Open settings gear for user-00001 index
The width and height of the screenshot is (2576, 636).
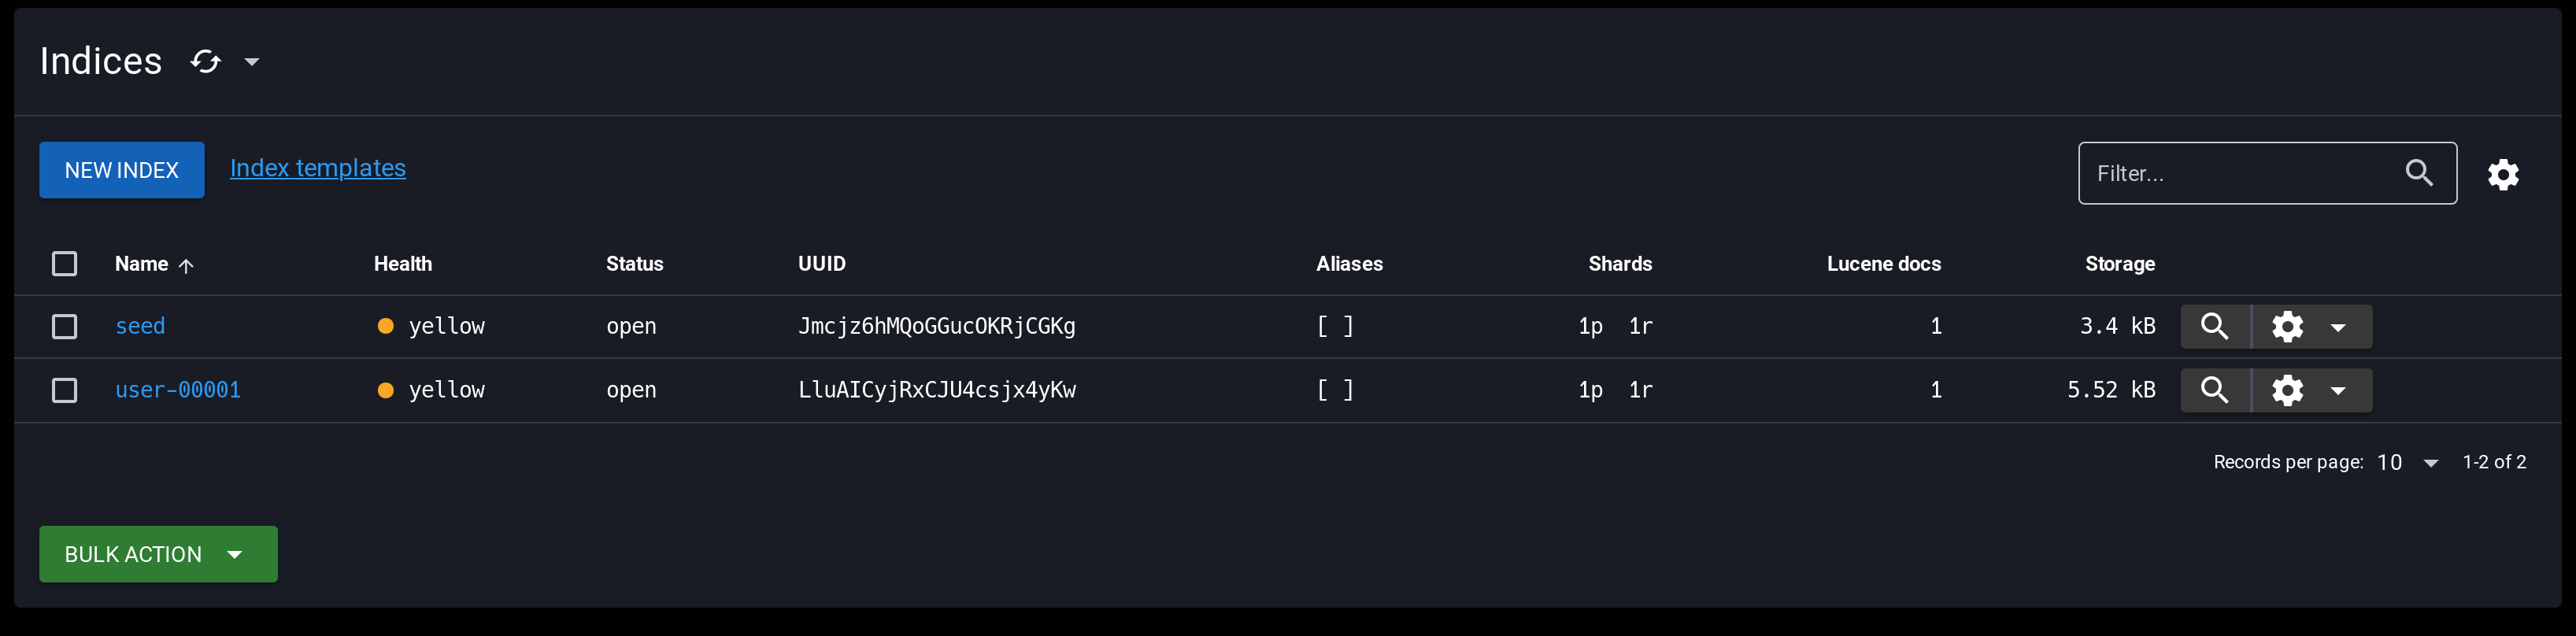coord(2287,391)
